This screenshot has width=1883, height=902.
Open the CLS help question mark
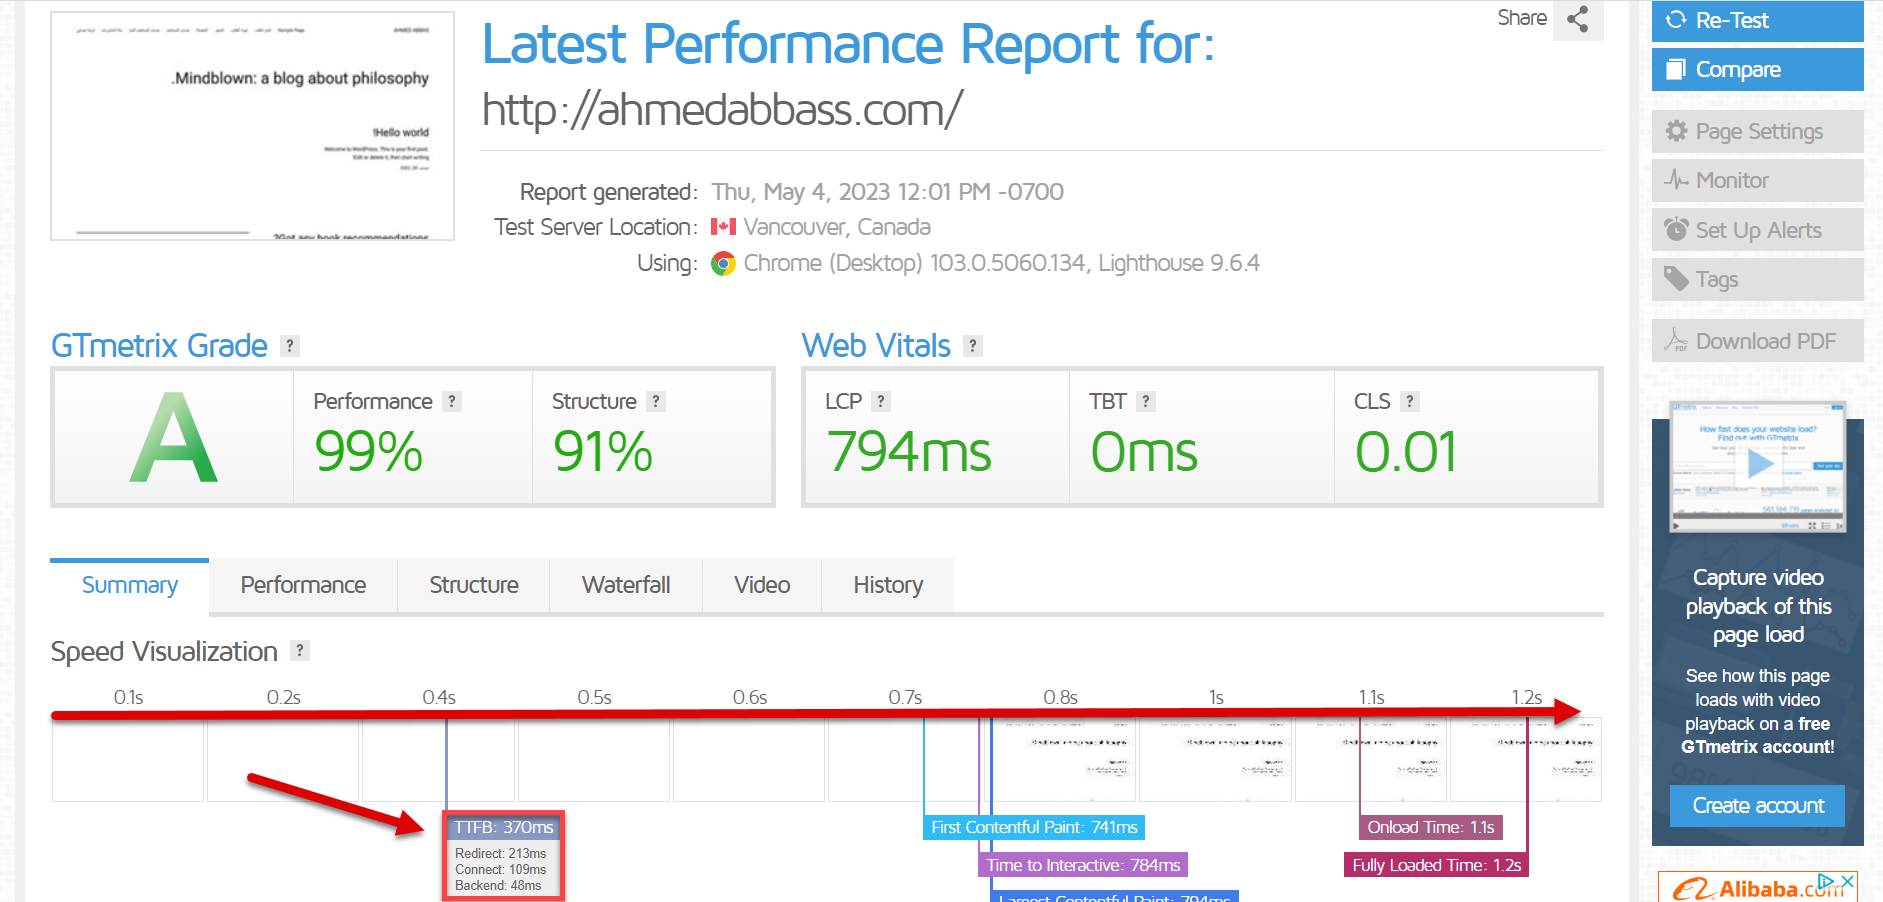click(1410, 401)
